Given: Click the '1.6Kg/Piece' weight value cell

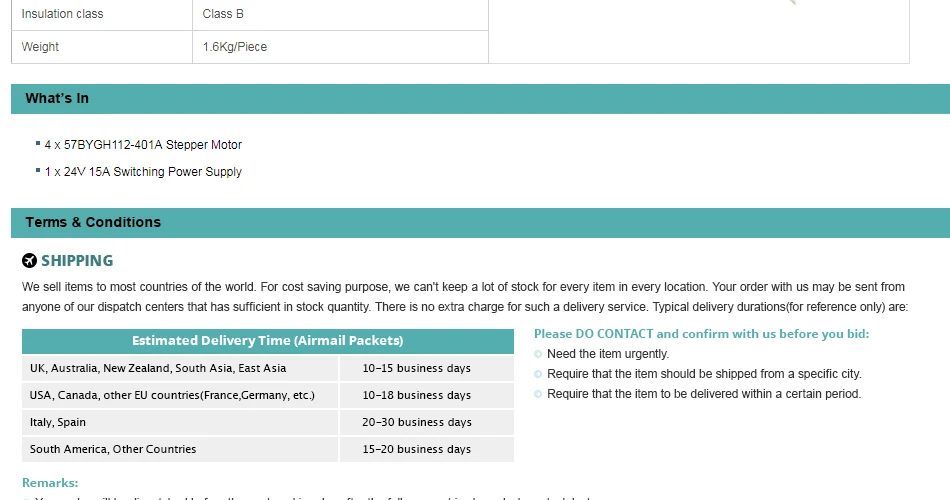Looking at the screenshot, I should pos(340,47).
